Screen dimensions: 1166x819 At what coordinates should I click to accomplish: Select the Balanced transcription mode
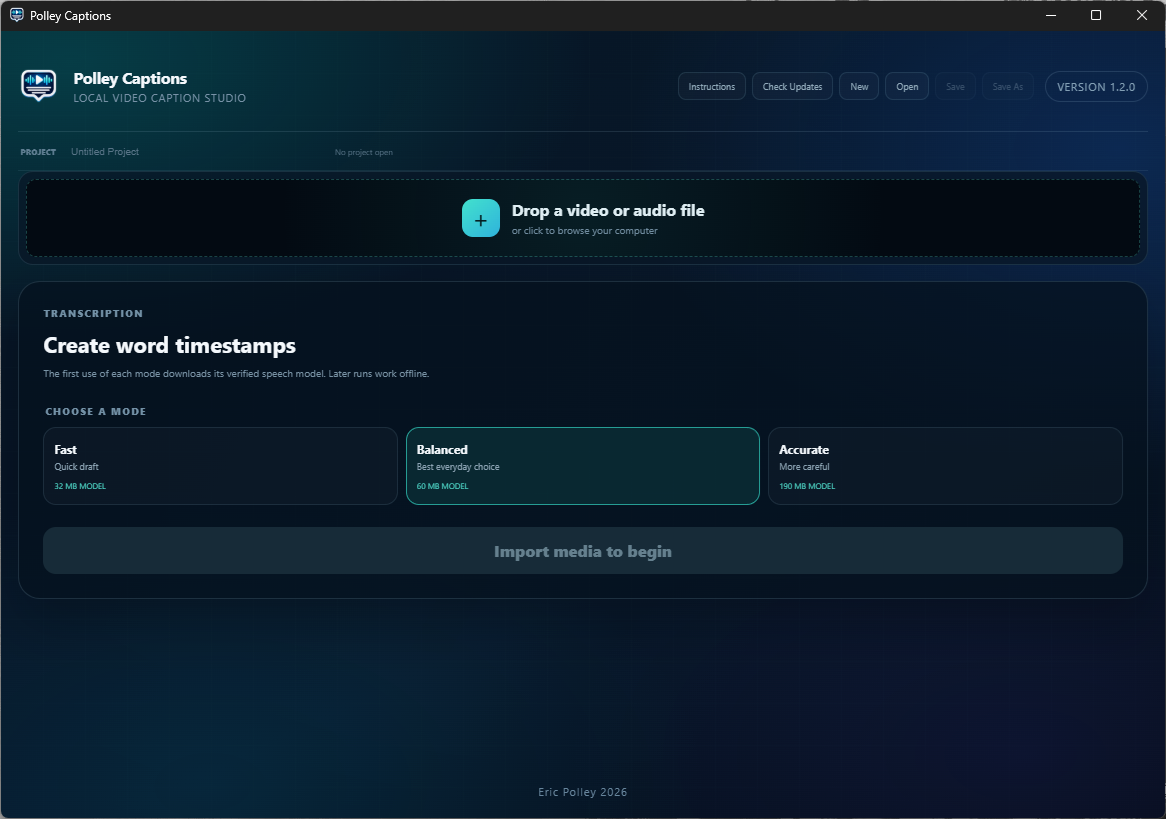pyautogui.click(x=582, y=466)
